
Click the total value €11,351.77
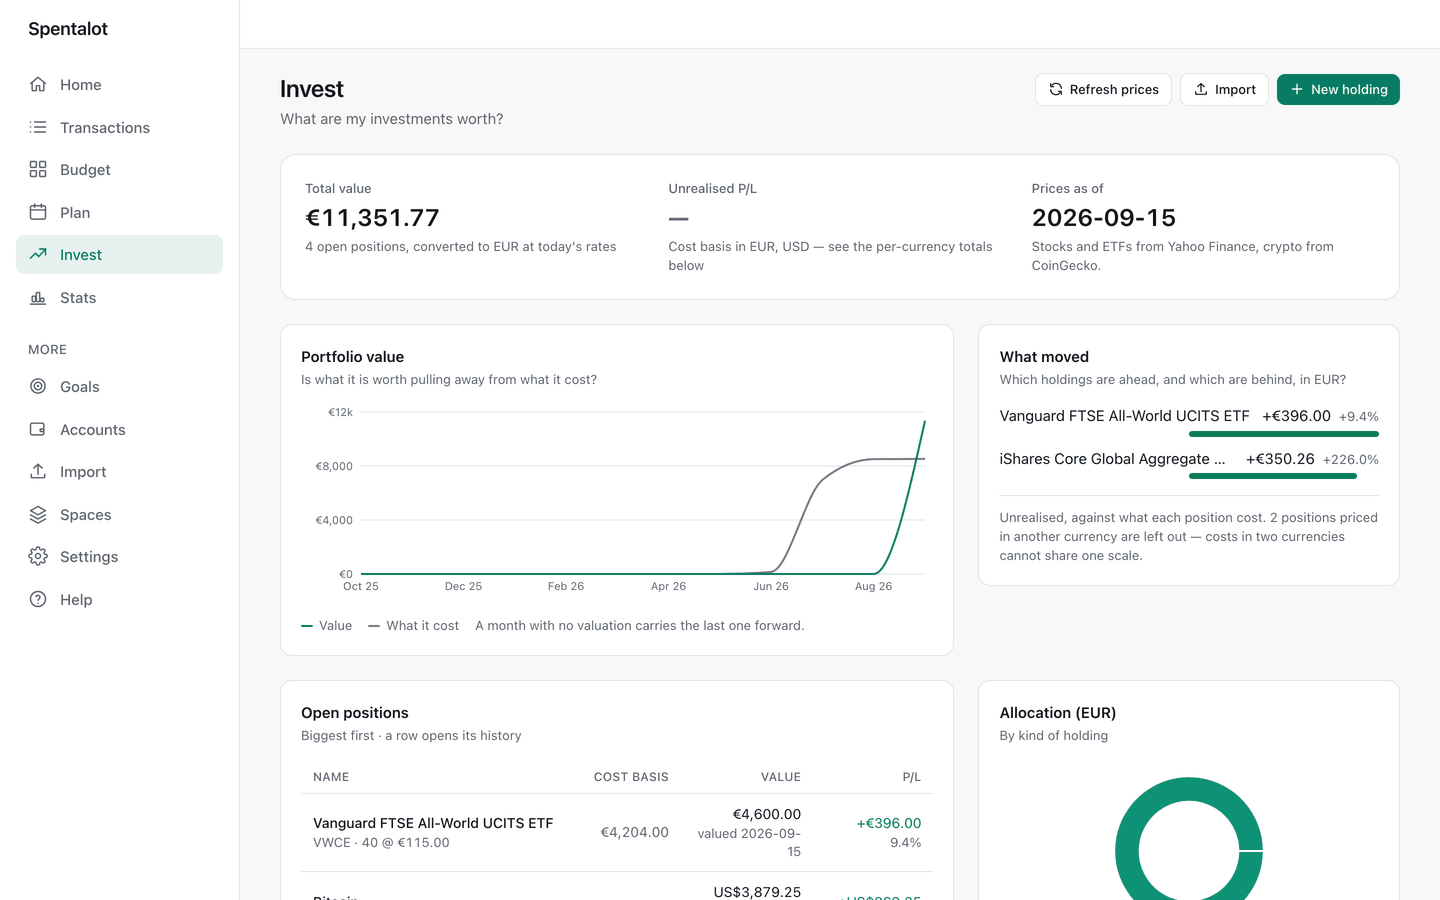[372, 218]
